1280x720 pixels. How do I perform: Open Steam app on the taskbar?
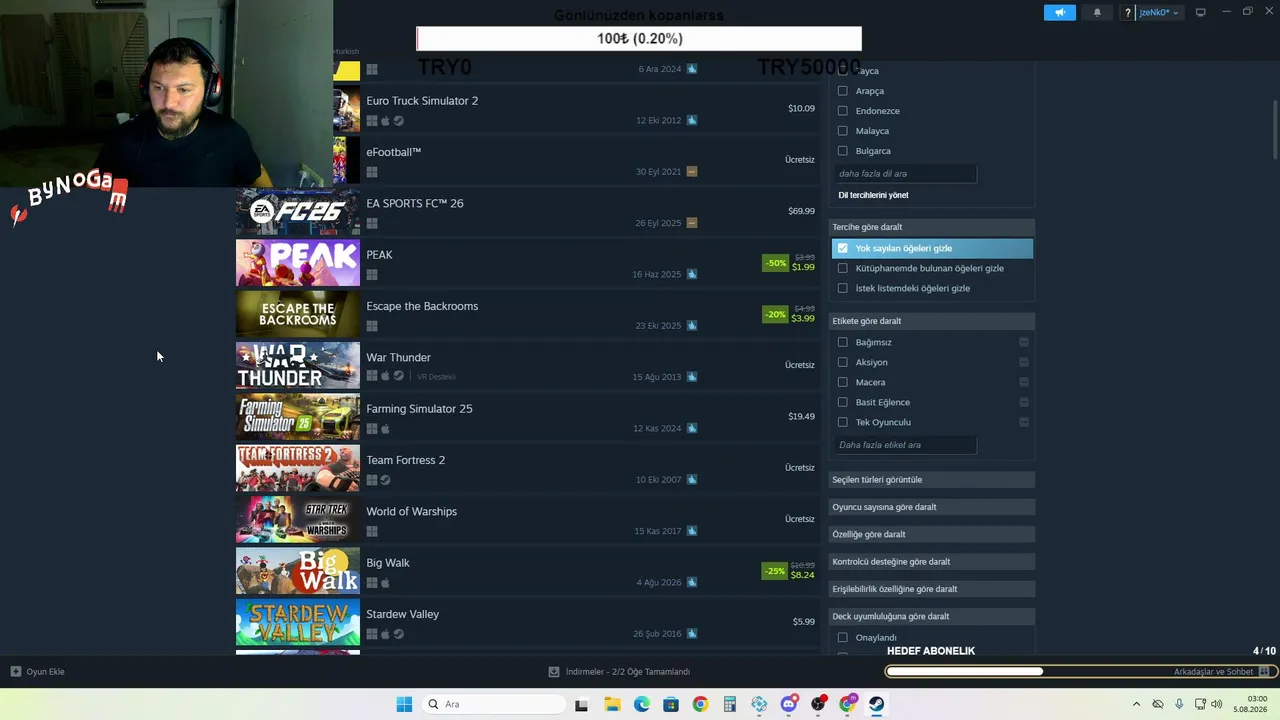point(877,704)
